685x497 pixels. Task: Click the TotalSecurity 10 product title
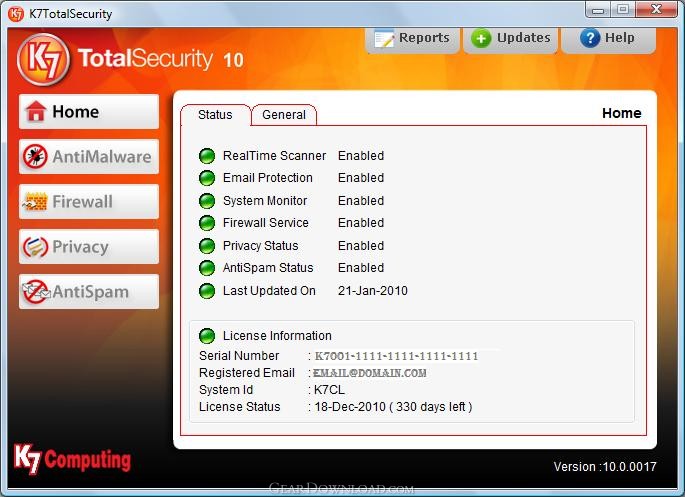click(161, 59)
